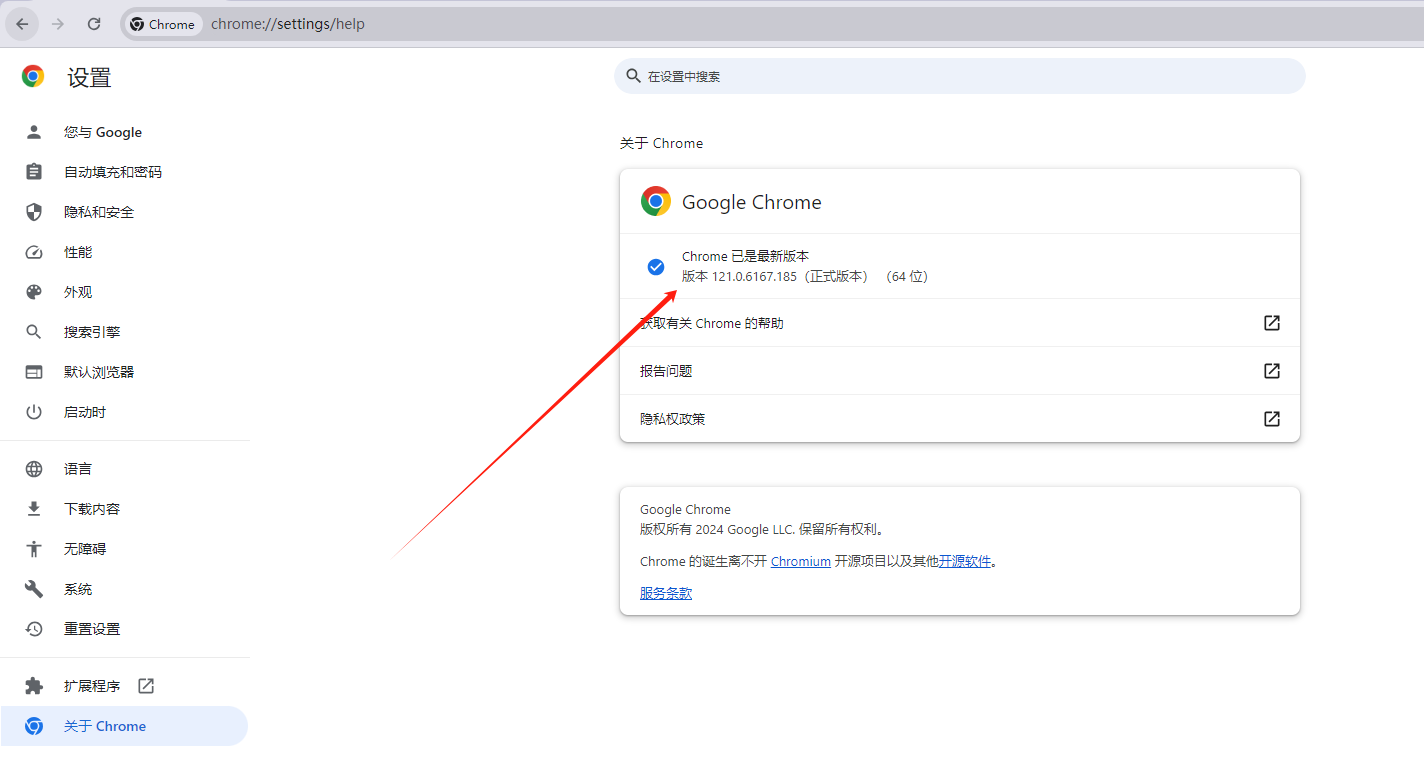Click the Google Chrome logo in the card

pos(656,202)
